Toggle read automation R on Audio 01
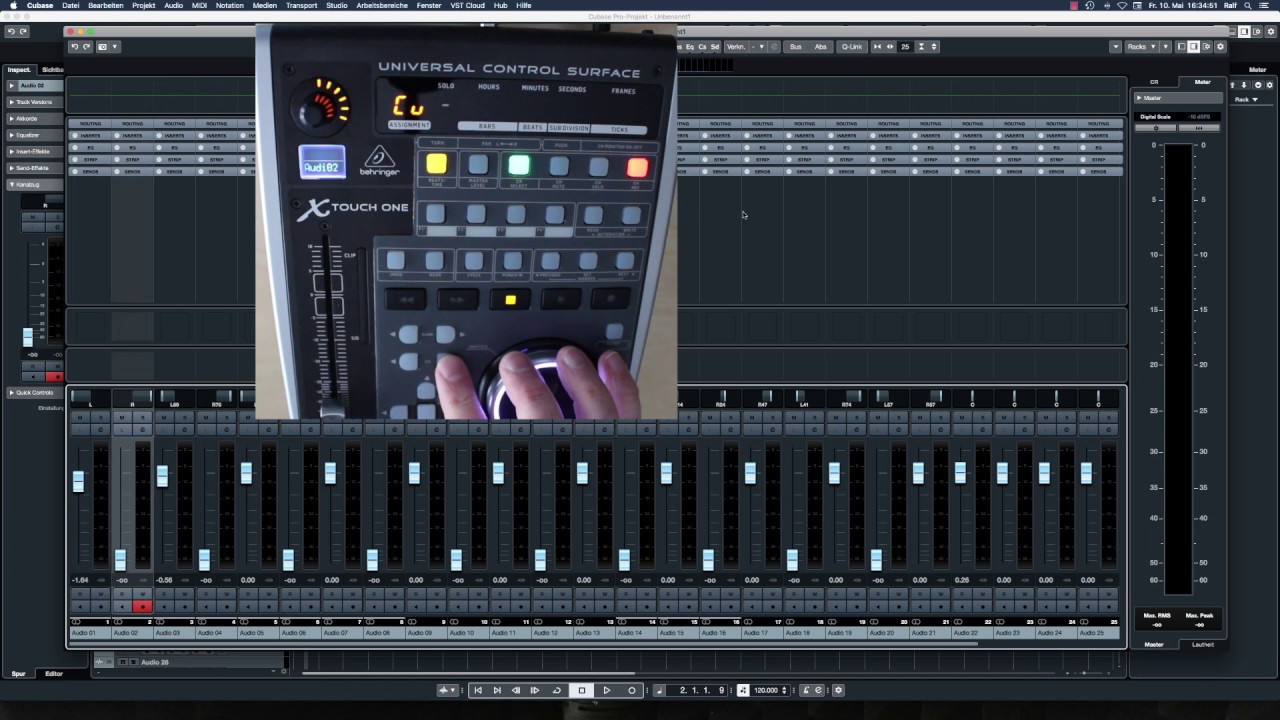 pyautogui.click(x=79, y=595)
